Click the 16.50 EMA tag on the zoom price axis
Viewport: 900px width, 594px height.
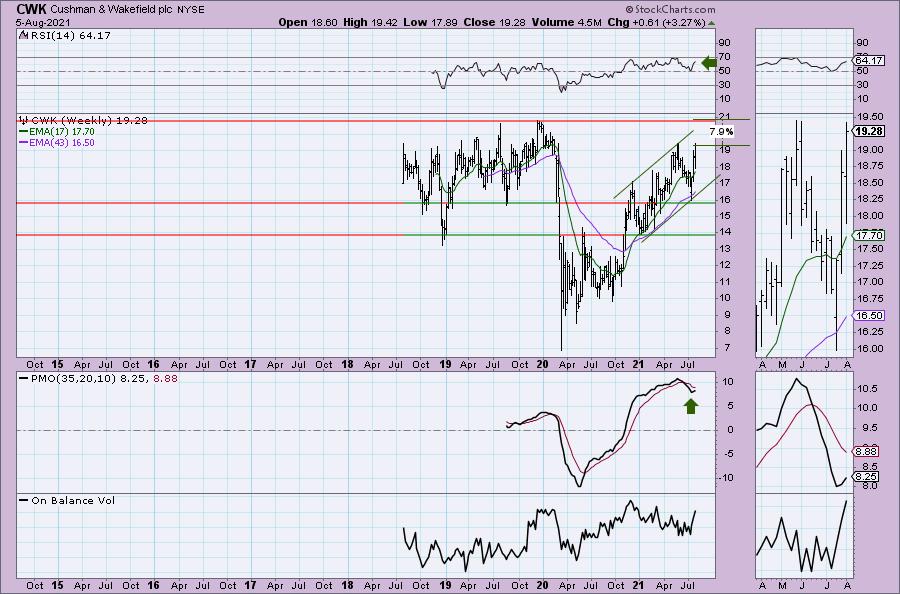[868, 315]
